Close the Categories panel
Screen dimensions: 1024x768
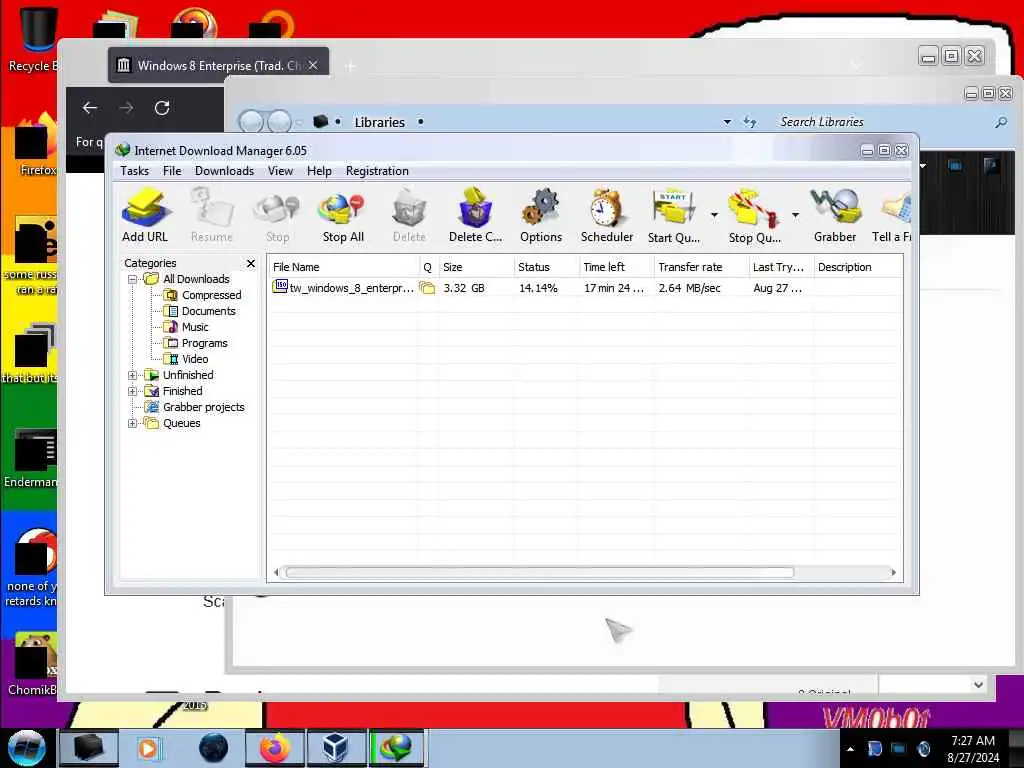(x=251, y=263)
